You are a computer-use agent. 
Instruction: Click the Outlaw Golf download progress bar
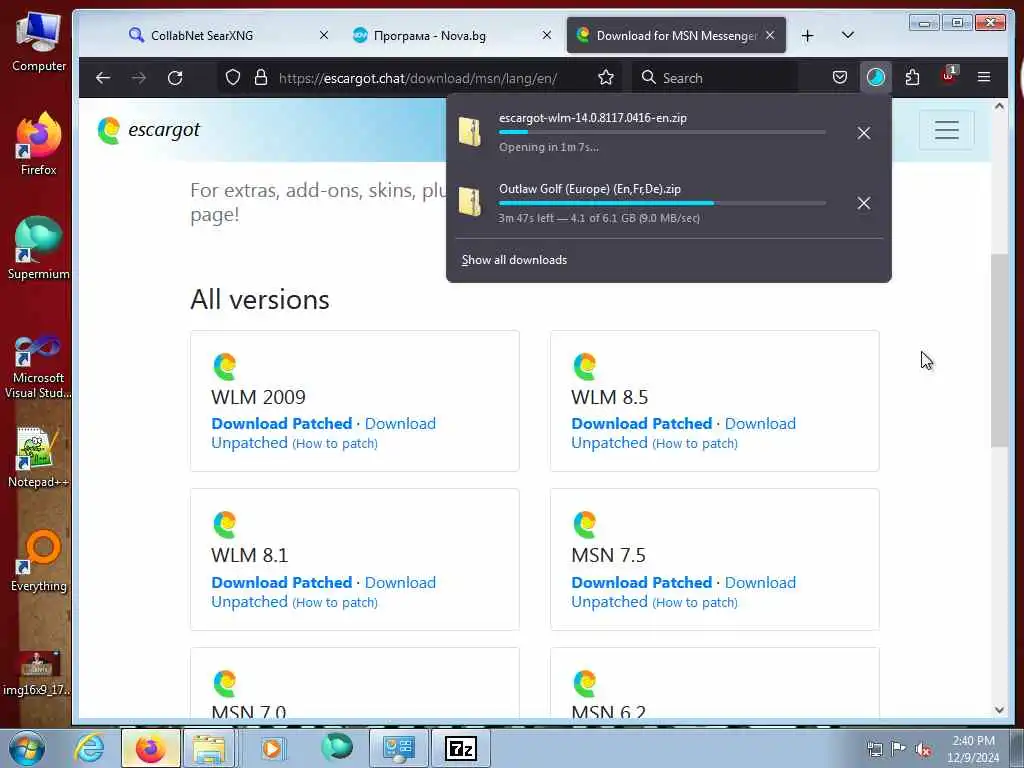pyautogui.click(x=662, y=203)
